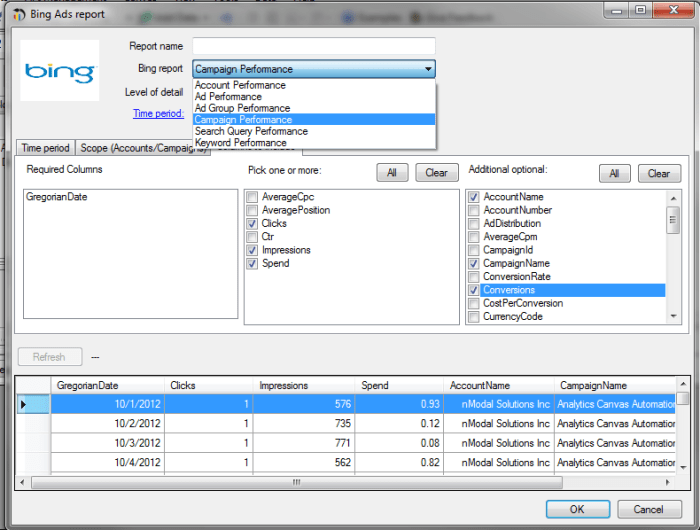Viewport: 700px width, 530px height.
Task: Toggle the AverageCpc checkbox
Action: click(x=252, y=197)
